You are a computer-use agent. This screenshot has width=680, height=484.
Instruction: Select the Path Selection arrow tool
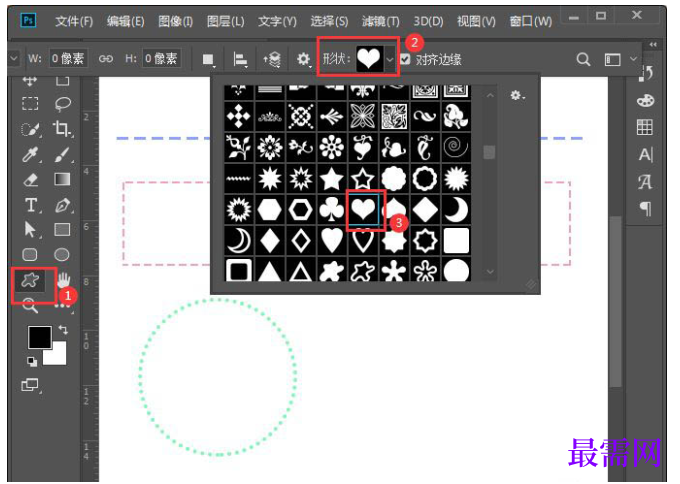(x=30, y=229)
